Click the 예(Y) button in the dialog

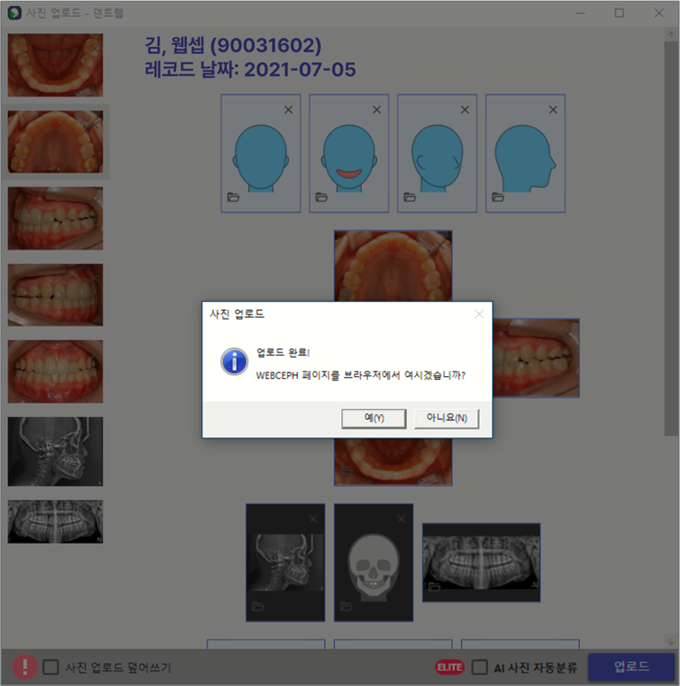pos(373,418)
